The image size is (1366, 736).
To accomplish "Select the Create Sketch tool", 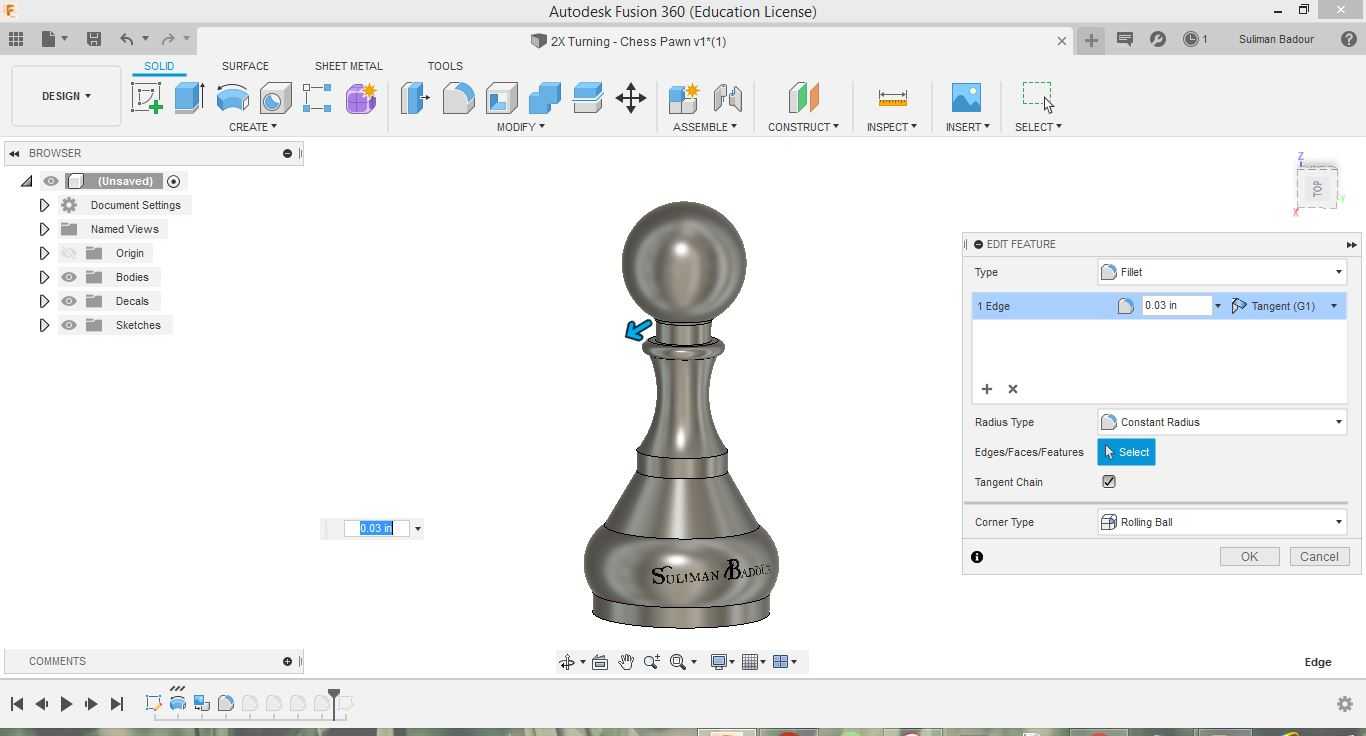I will click(147, 98).
